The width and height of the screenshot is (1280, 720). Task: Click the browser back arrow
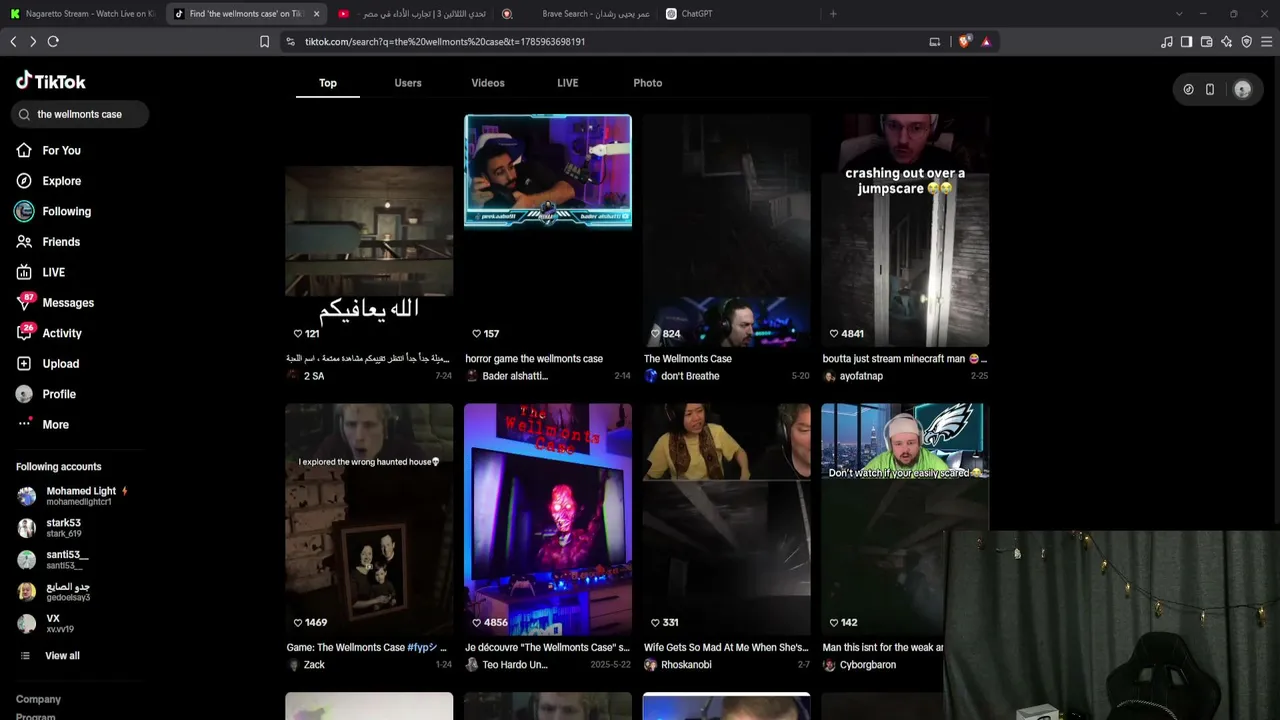(13, 41)
